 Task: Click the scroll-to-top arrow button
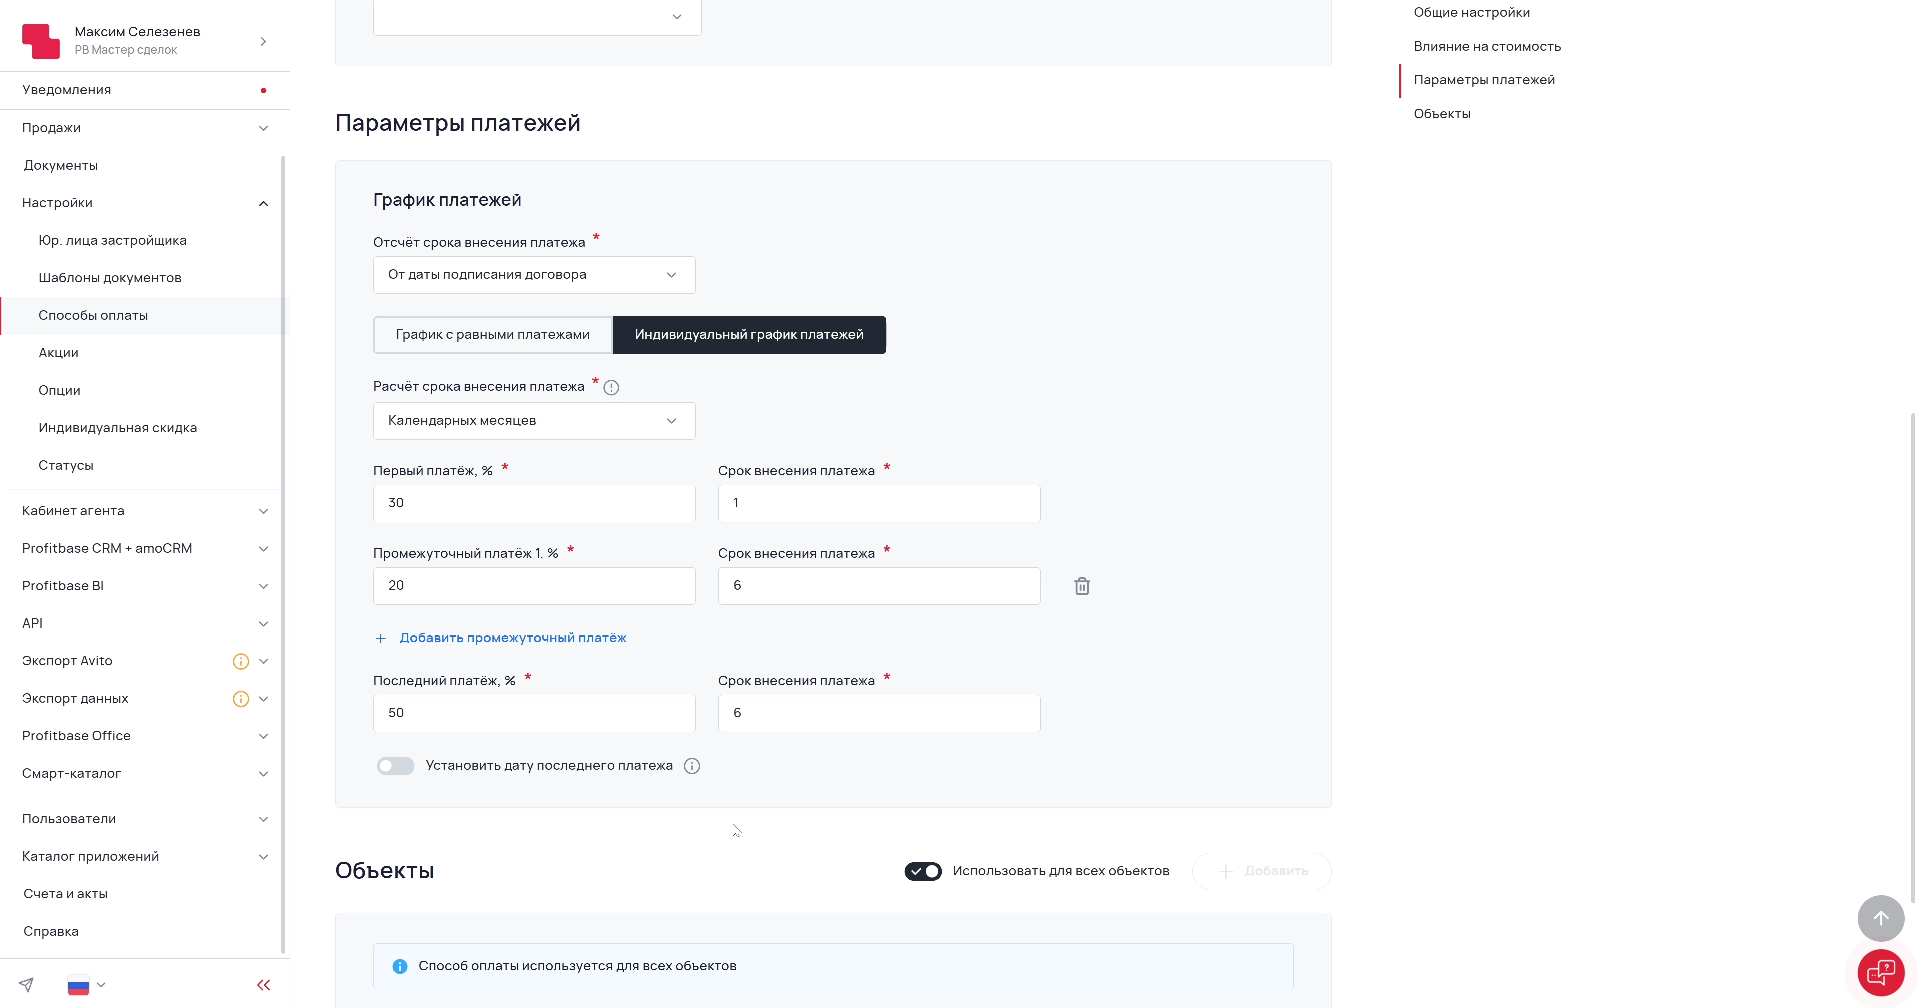click(1880, 918)
